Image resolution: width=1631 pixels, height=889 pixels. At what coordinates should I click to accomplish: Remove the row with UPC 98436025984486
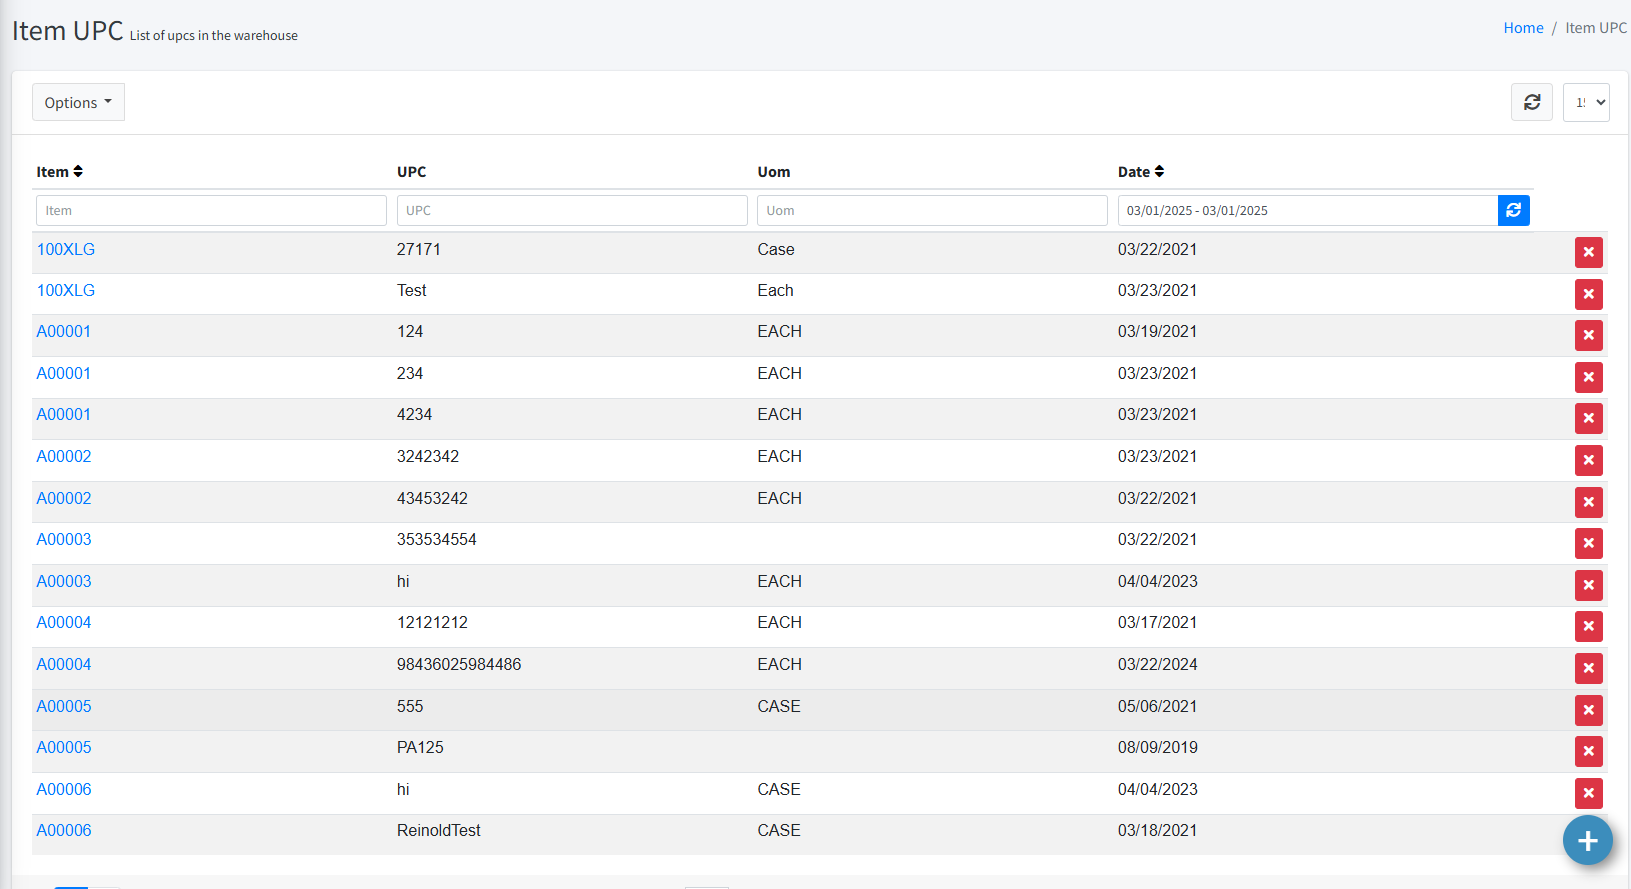pos(1588,668)
